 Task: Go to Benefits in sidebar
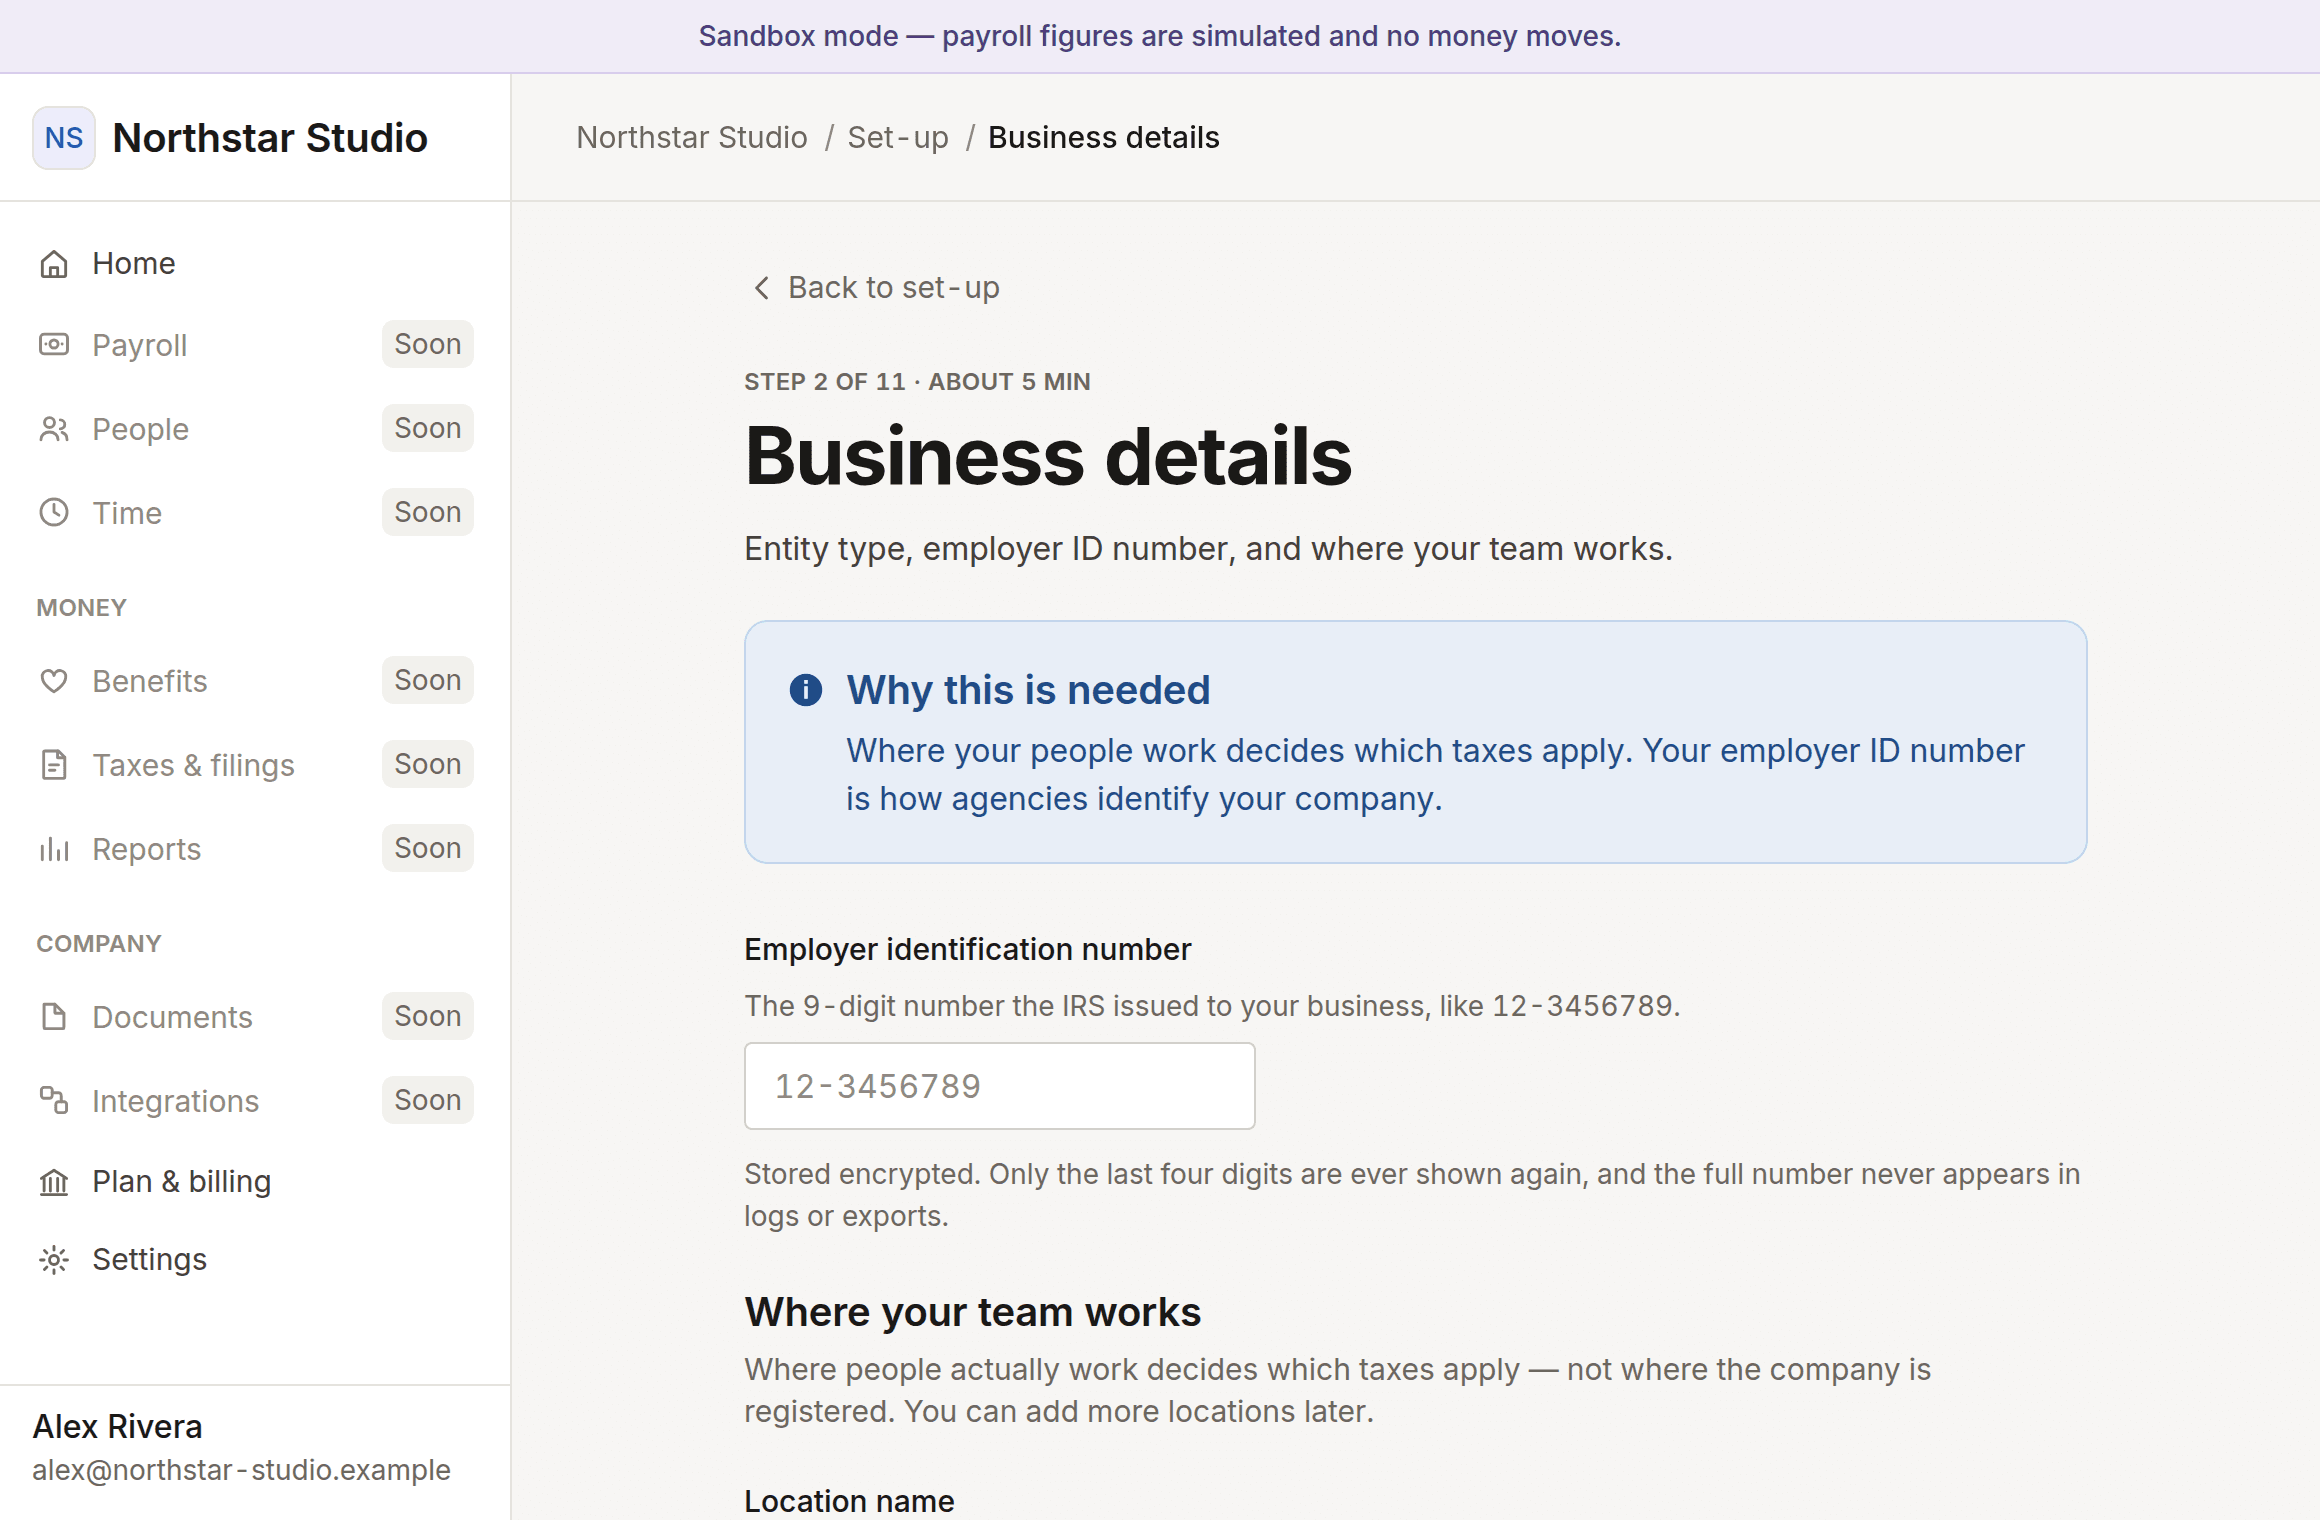[x=255, y=681]
